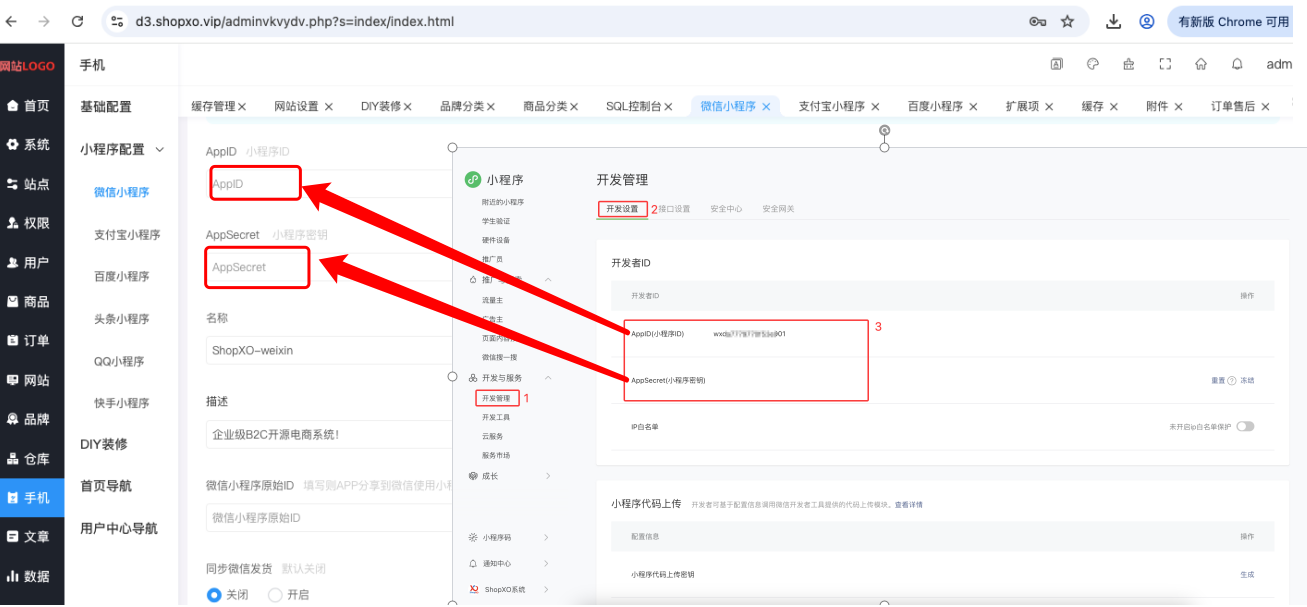Open the home icon in top header
The image size is (1307, 607).
click(1201, 64)
